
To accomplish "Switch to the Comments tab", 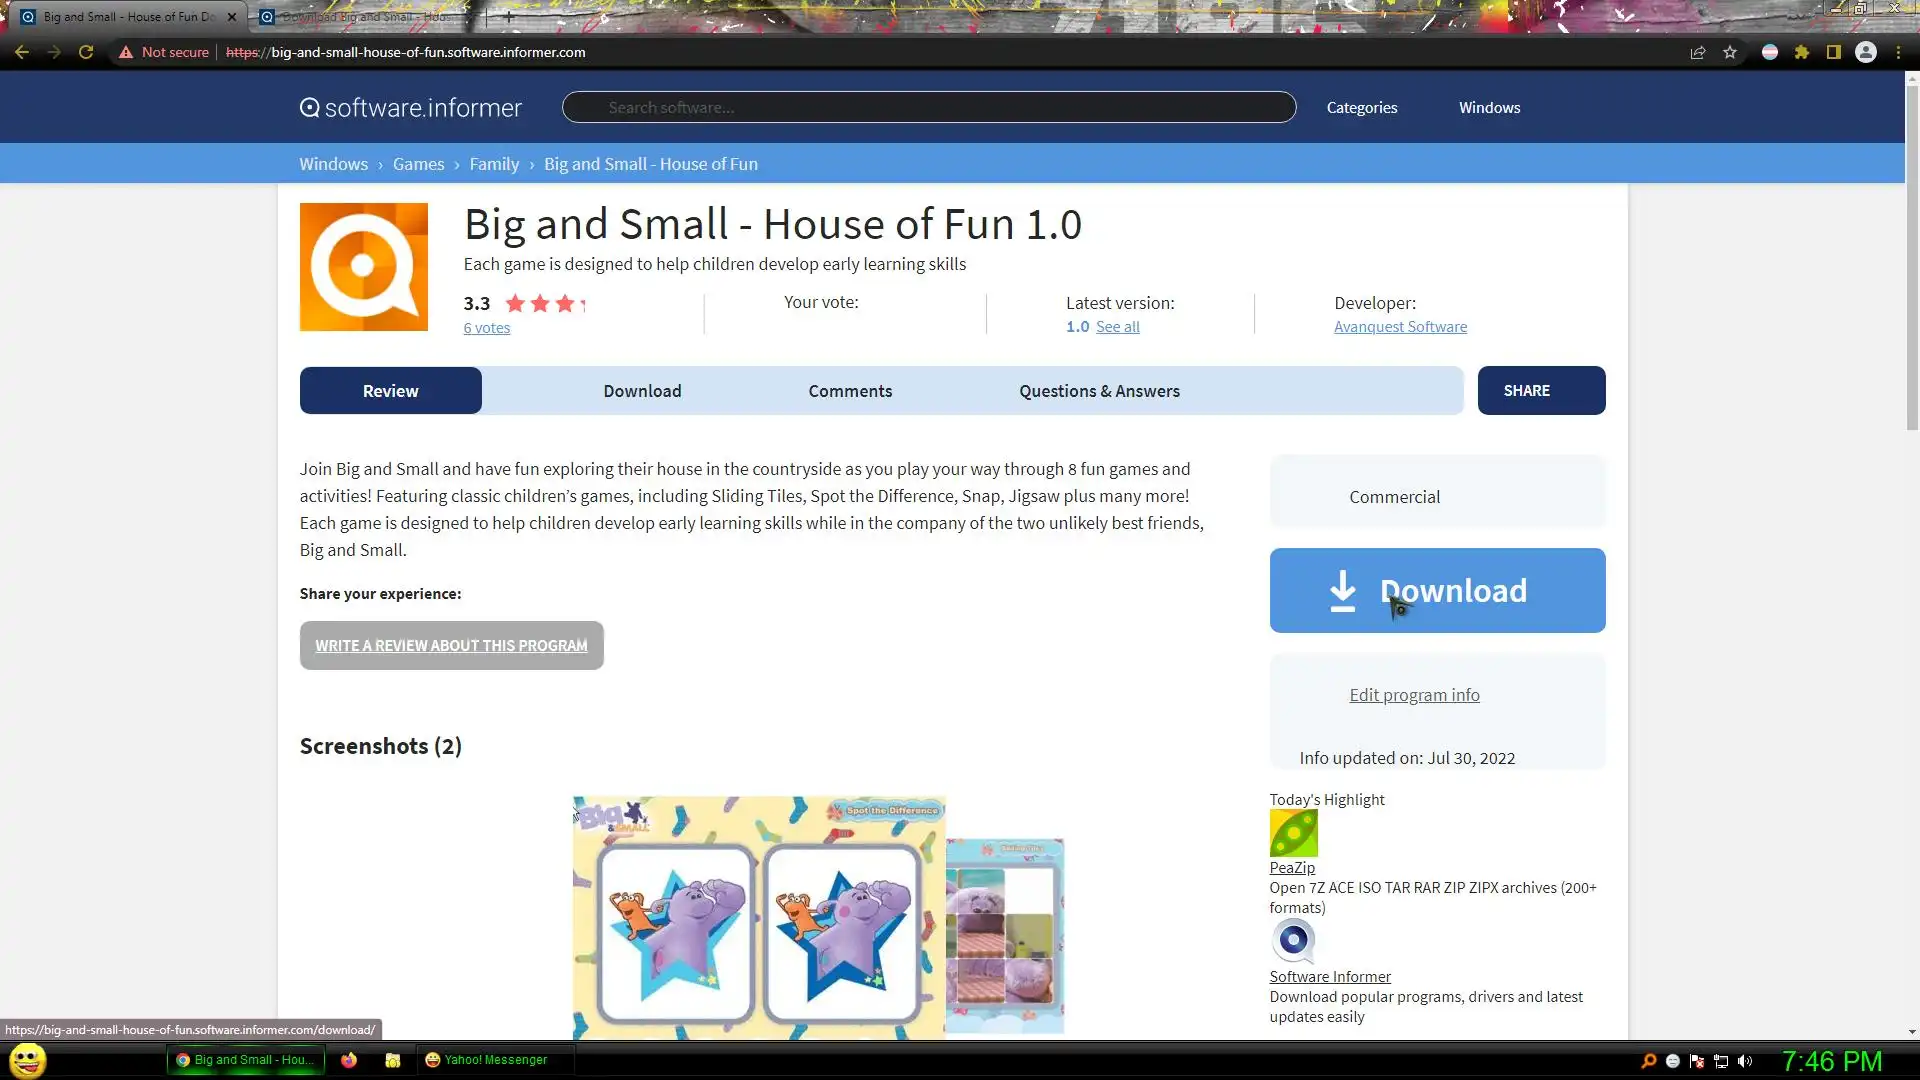I will [850, 391].
